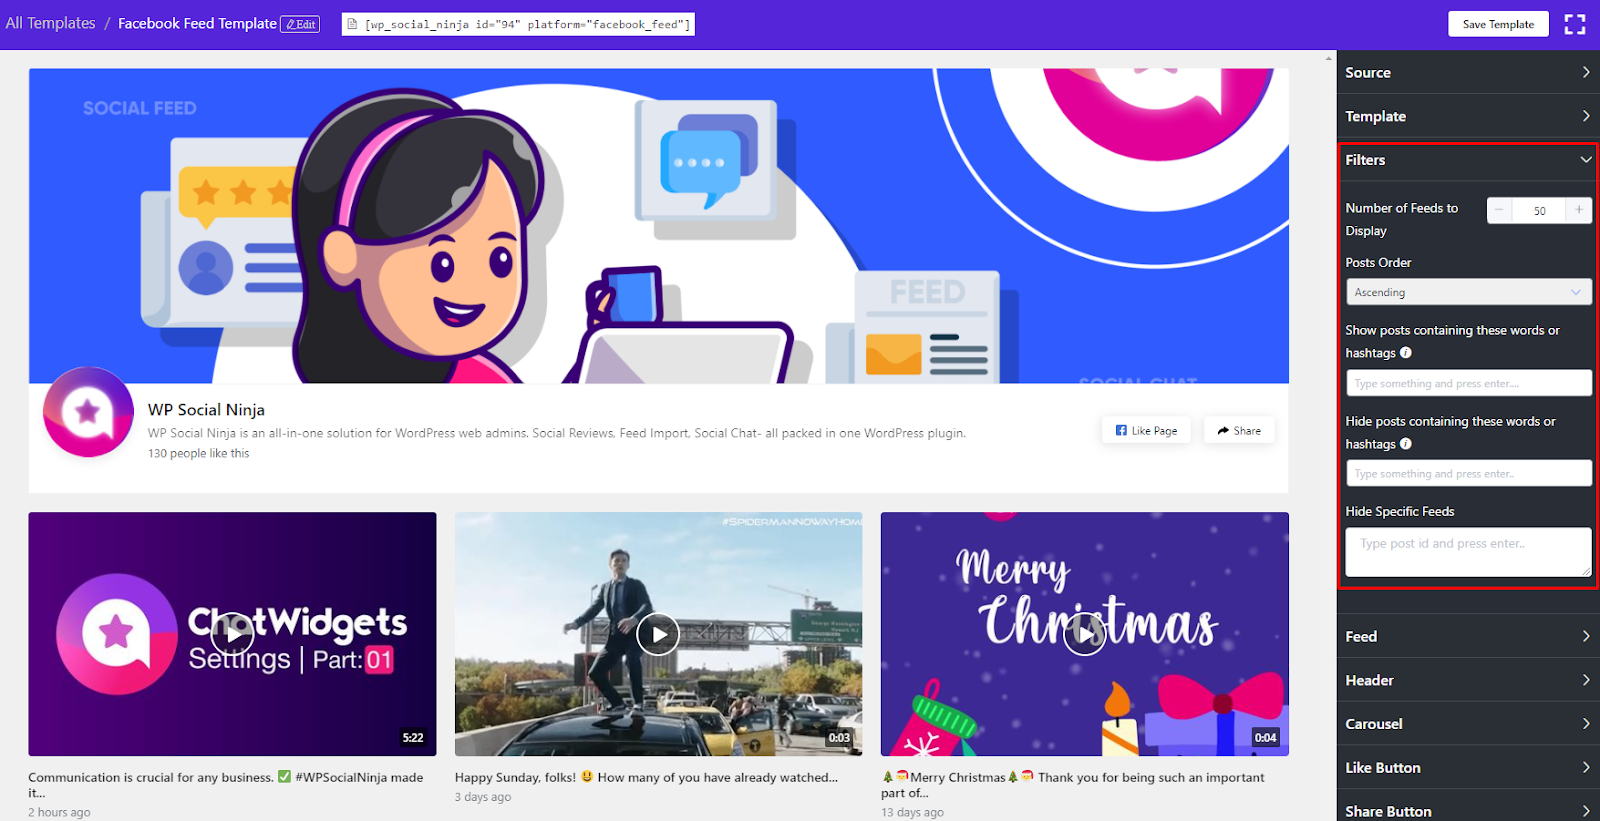Image resolution: width=1600 pixels, height=821 pixels.
Task: Expand the Header settings section
Action: 1468,680
